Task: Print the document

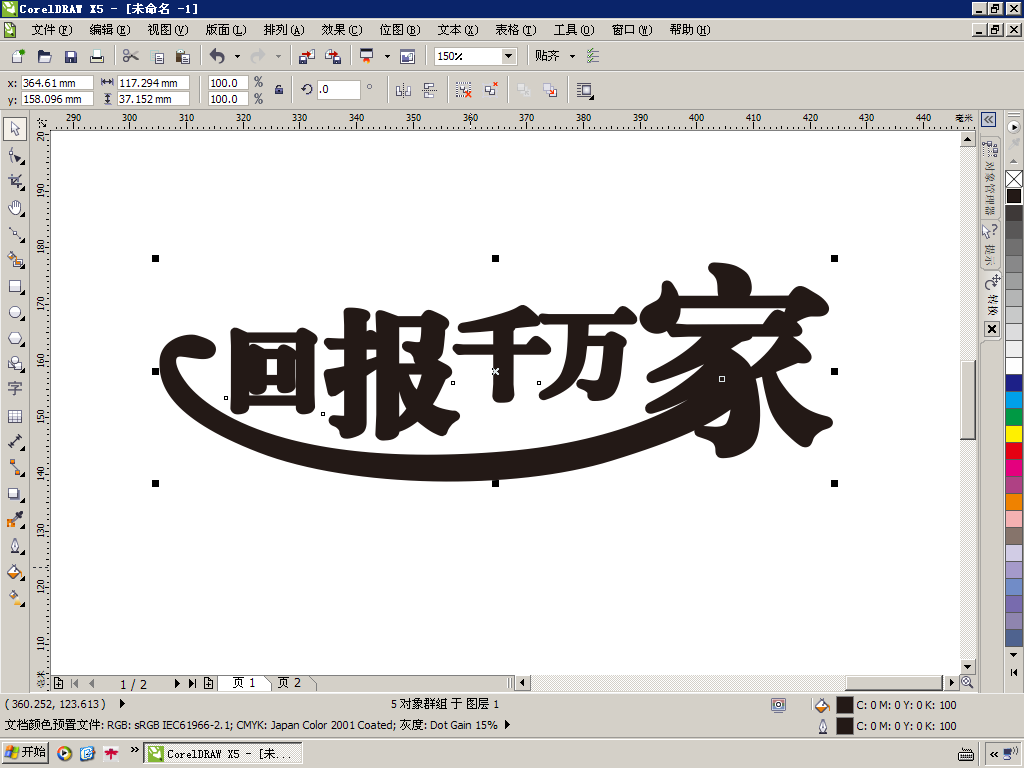Action: [97, 56]
